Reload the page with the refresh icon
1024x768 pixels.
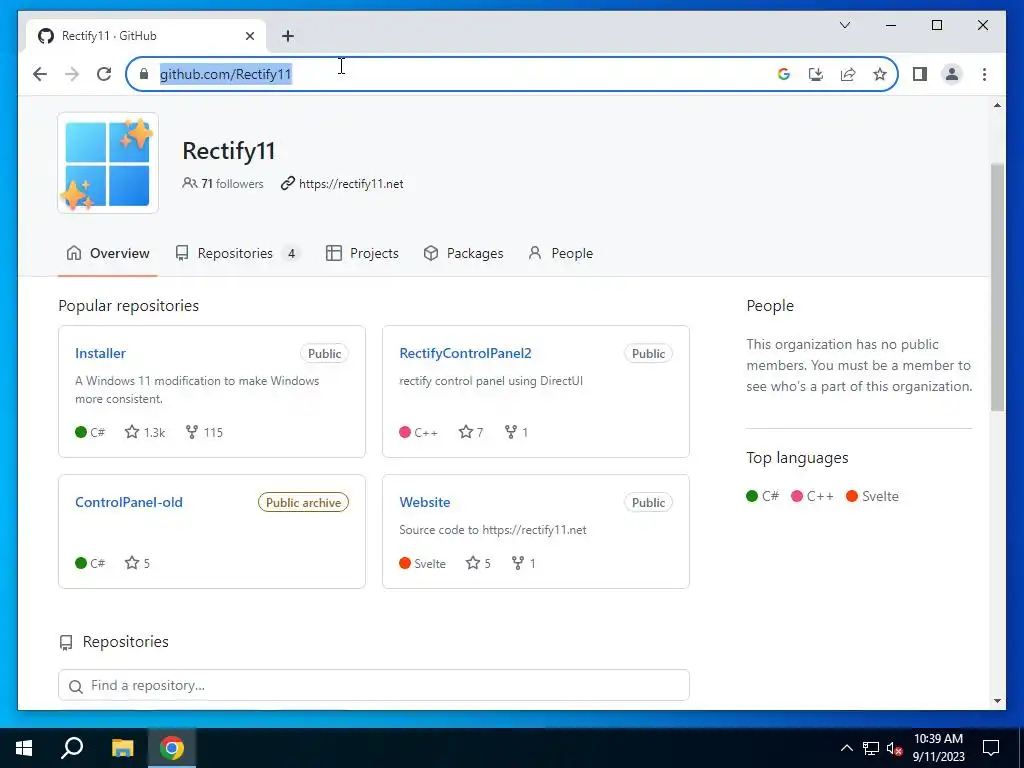104,74
